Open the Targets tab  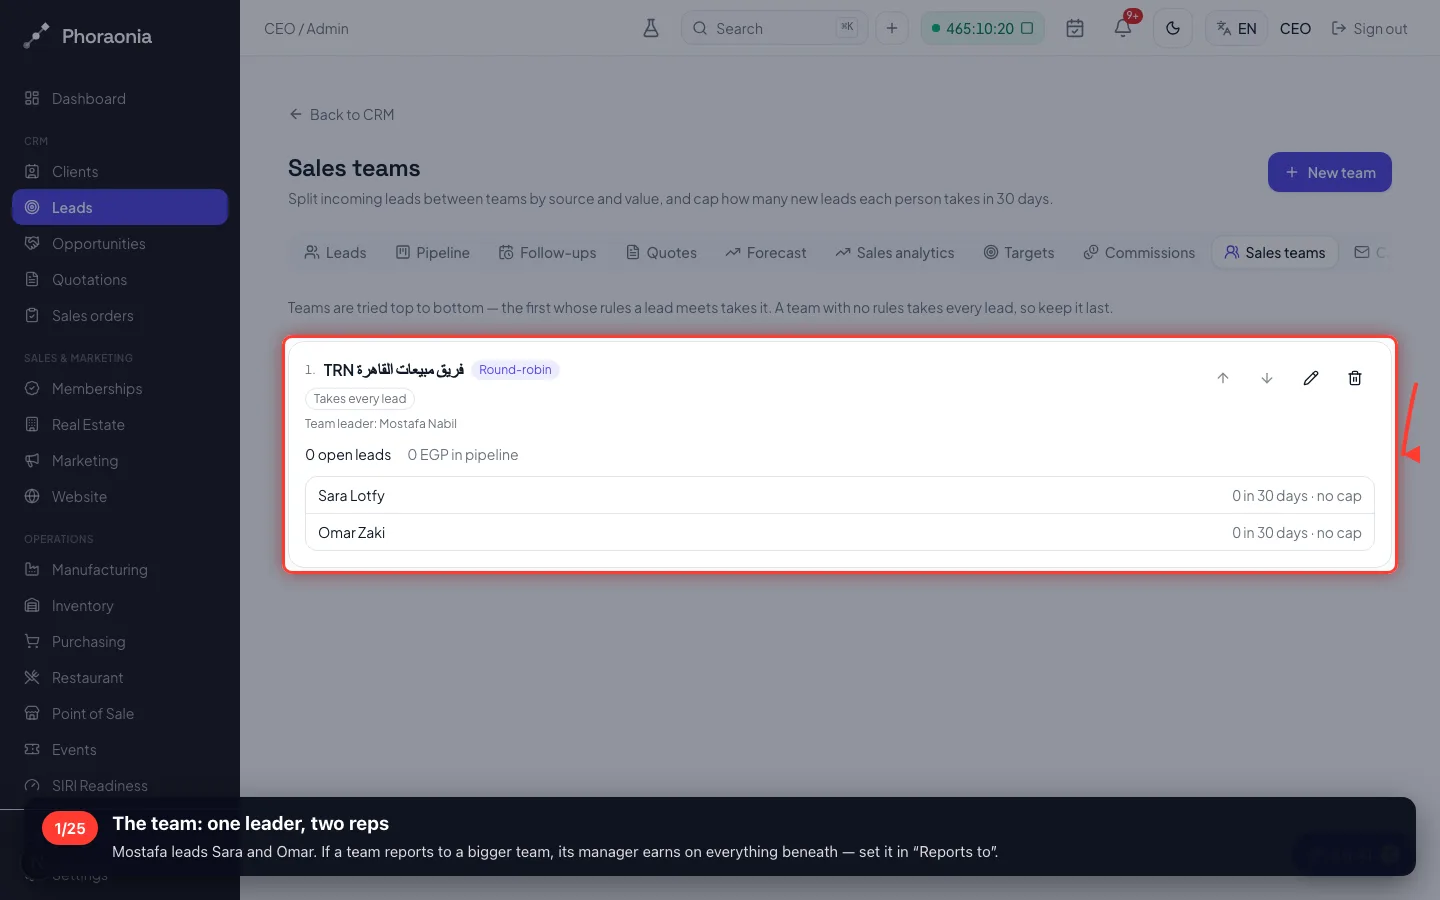[x=1019, y=253]
